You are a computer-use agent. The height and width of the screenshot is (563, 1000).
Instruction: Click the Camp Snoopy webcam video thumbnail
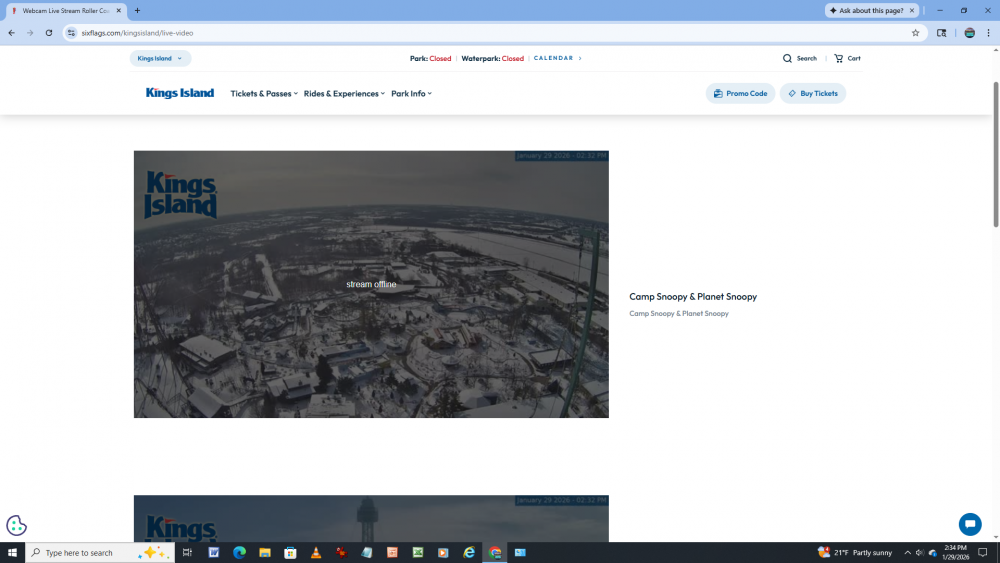371,284
